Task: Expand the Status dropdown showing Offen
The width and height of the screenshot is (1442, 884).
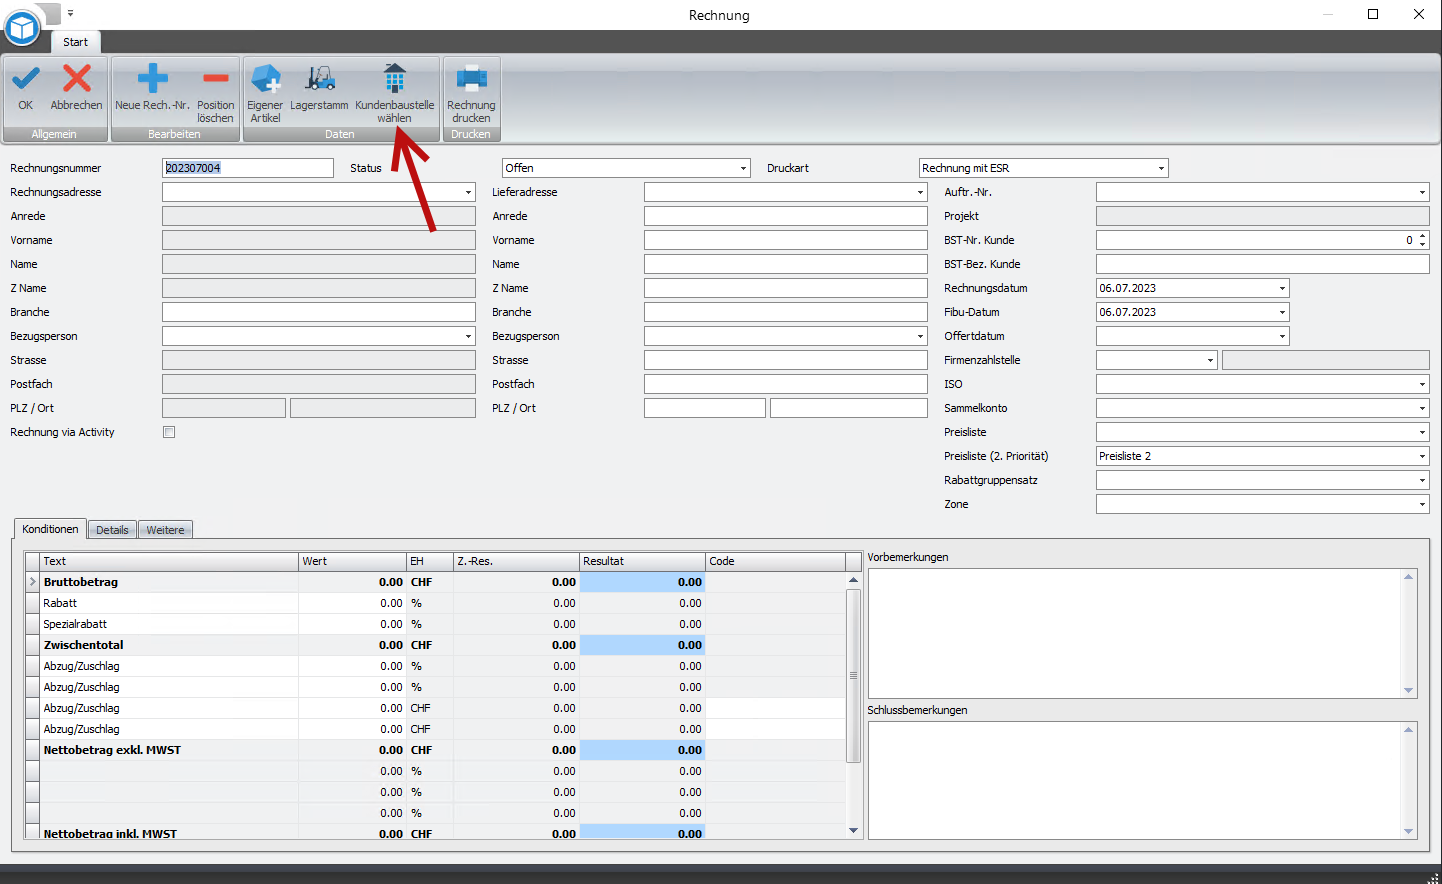Action: click(743, 168)
